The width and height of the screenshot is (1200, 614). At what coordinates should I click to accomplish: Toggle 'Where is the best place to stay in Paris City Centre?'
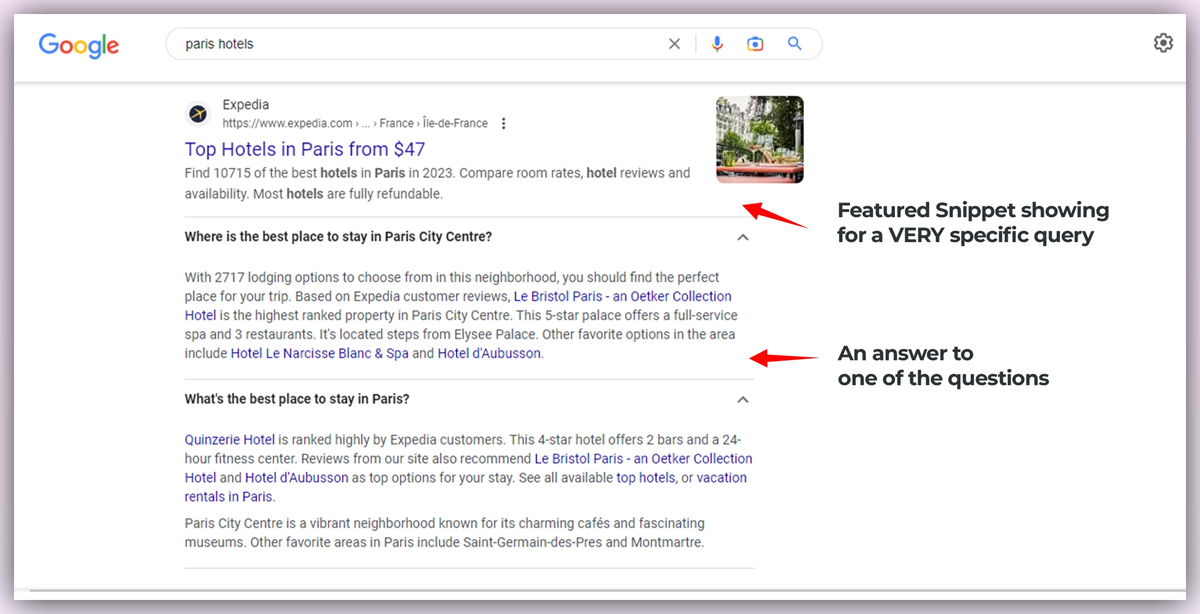tap(338, 237)
